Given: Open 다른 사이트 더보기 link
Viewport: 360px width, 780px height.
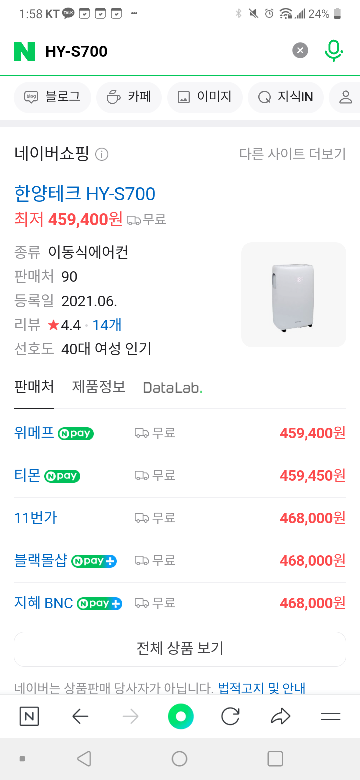Looking at the screenshot, I should pos(292,154).
